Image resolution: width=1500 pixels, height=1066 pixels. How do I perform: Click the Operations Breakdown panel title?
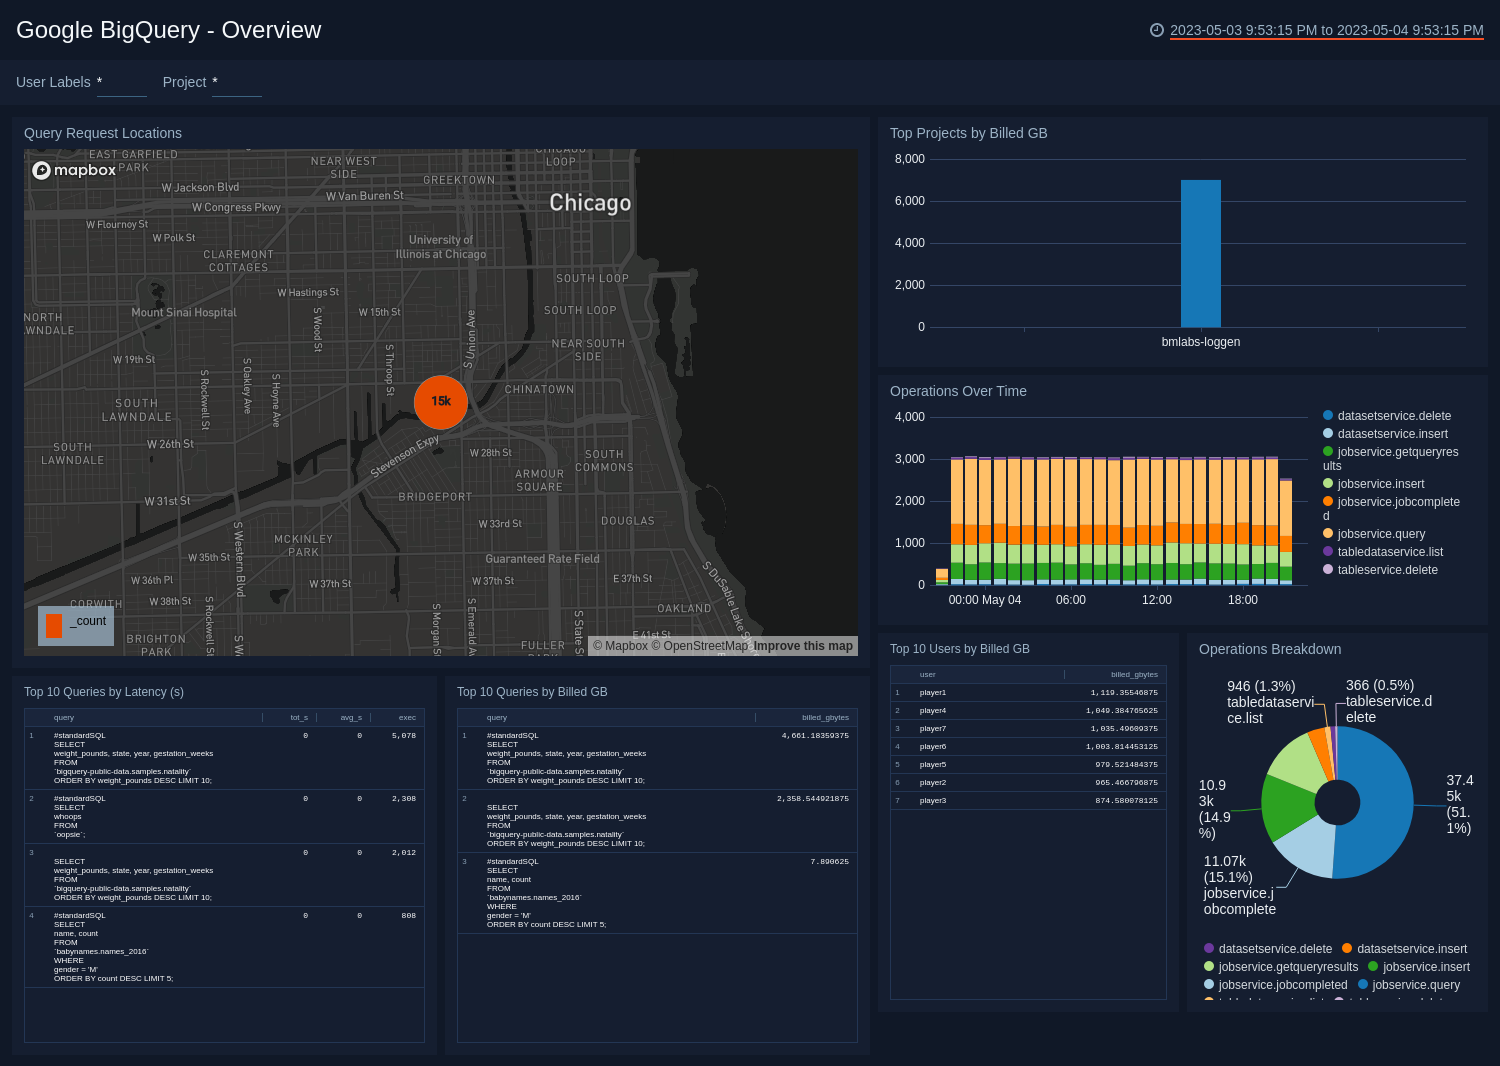1270,649
